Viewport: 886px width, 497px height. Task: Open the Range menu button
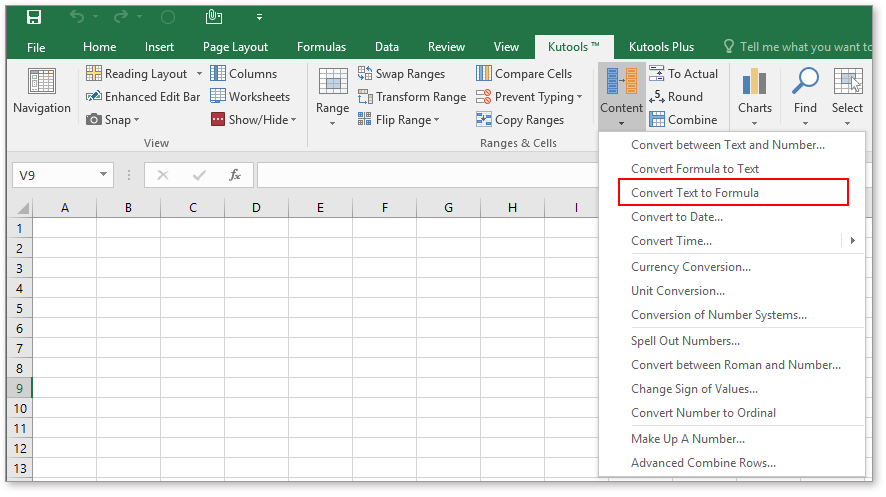pos(332,97)
